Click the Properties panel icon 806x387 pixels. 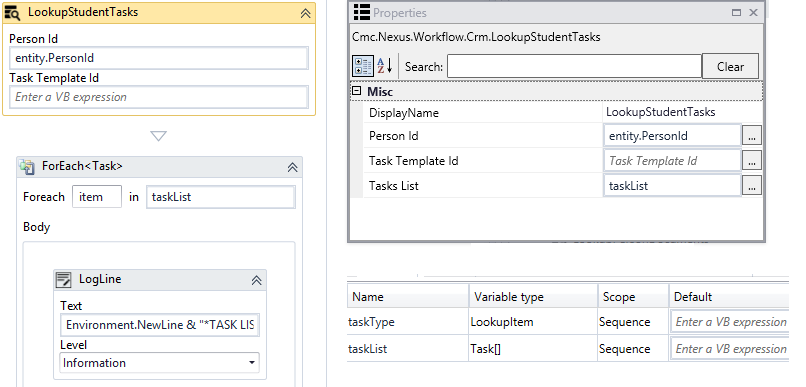click(362, 12)
